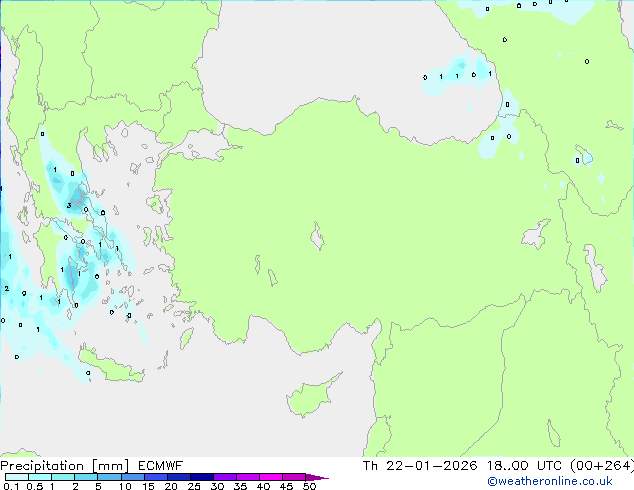Pick the 40–45 mm magenta legend swatch
The height and width of the screenshot is (490, 634).
click(x=271, y=477)
